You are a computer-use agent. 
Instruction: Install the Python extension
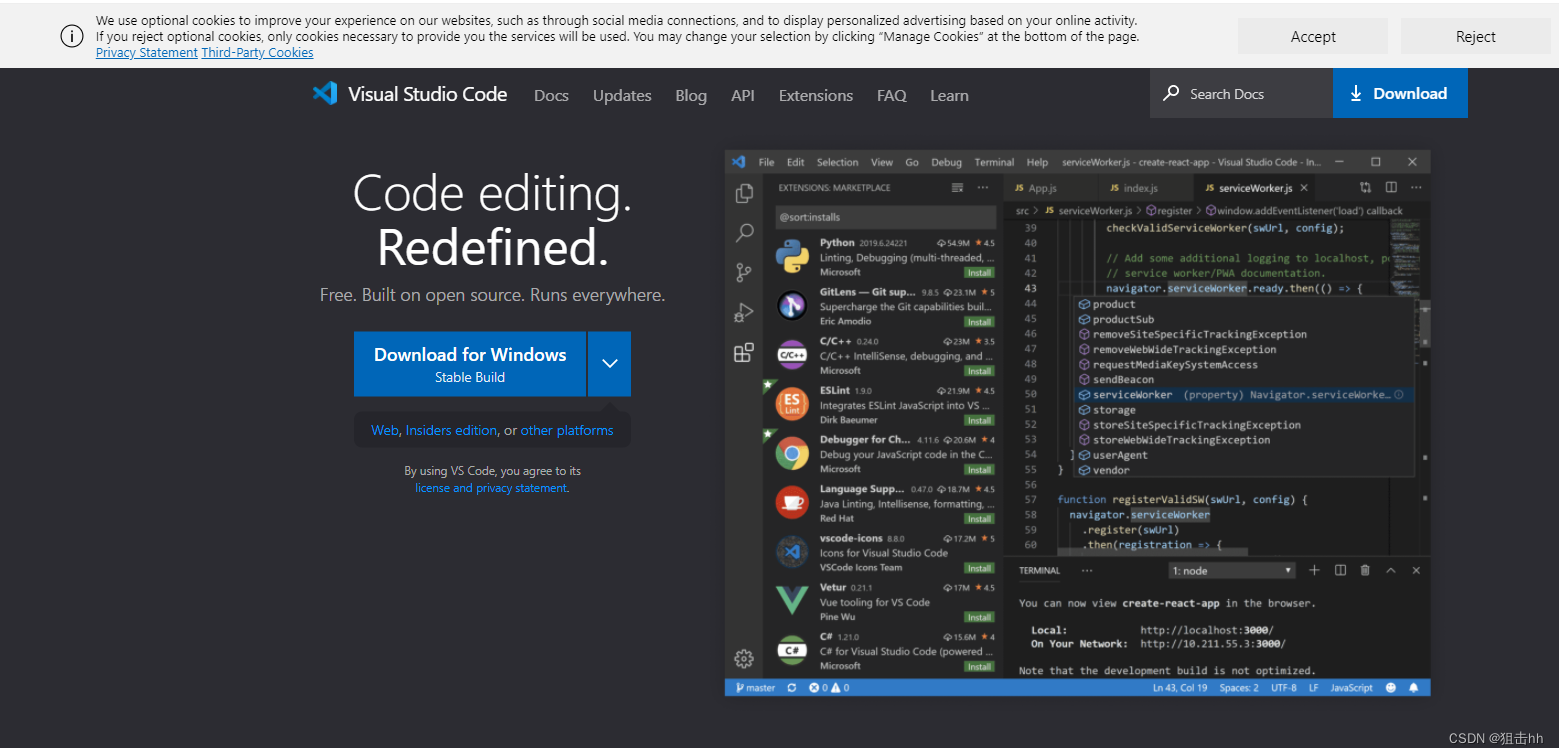[x=979, y=272]
